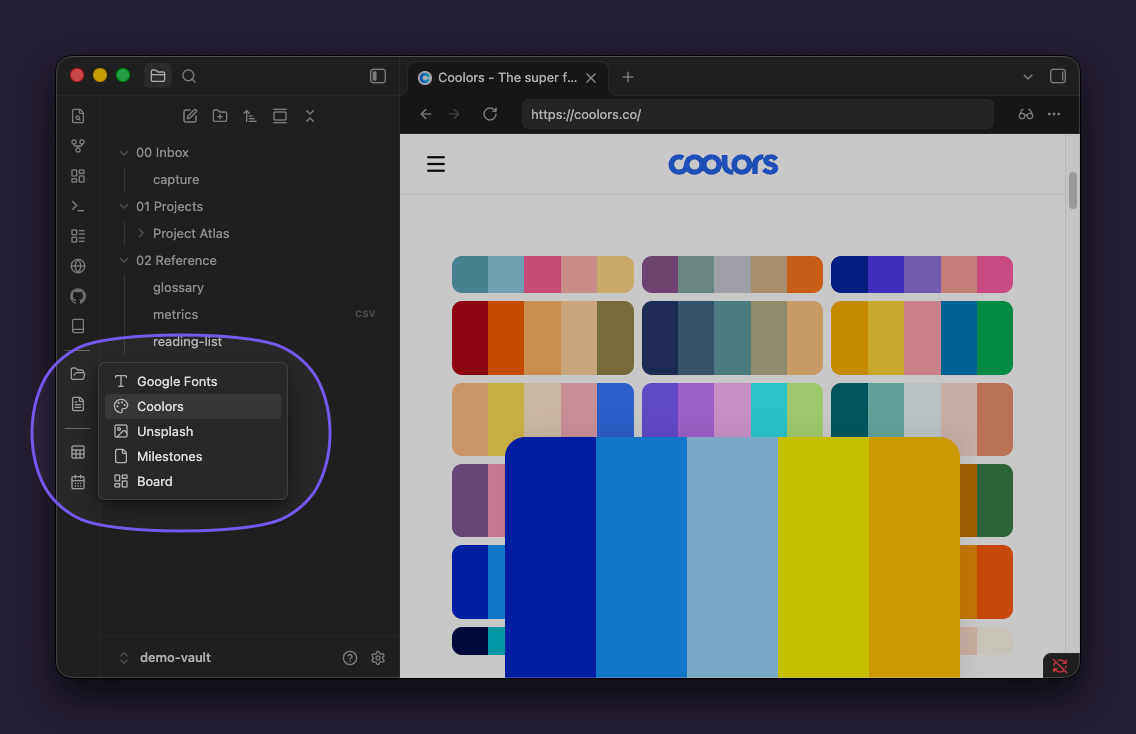Toggle auto-reveal current file icon
The width and height of the screenshot is (1136, 734).
[x=280, y=116]
